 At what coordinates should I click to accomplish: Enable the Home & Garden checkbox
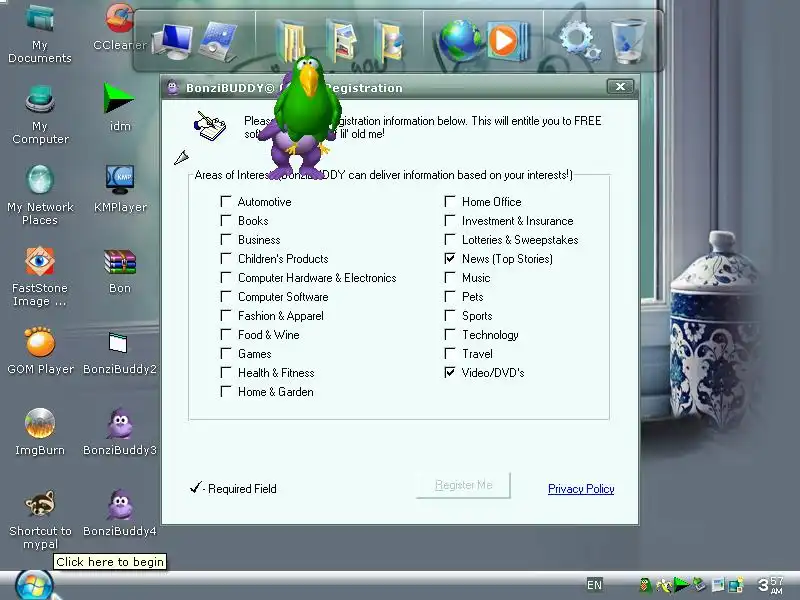226,391
